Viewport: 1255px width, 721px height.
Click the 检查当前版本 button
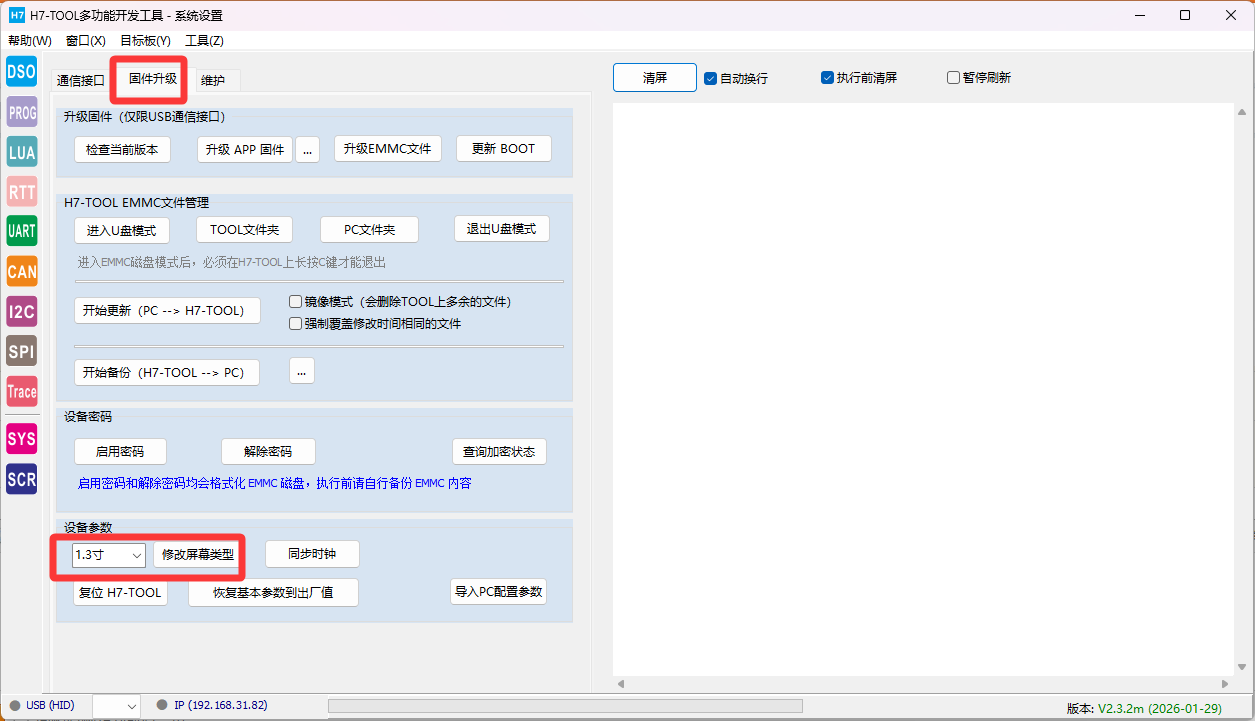(x=123, y=149)
